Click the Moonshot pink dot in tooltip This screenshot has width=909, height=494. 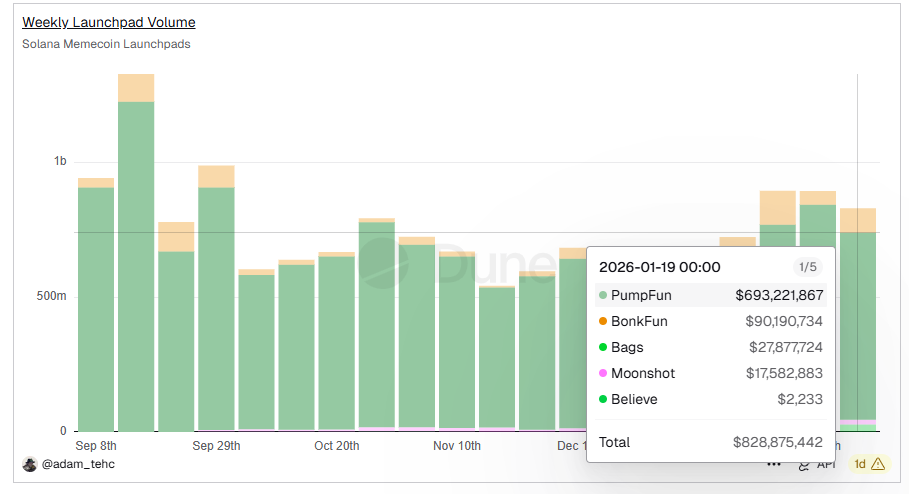(x=602, y=373)
